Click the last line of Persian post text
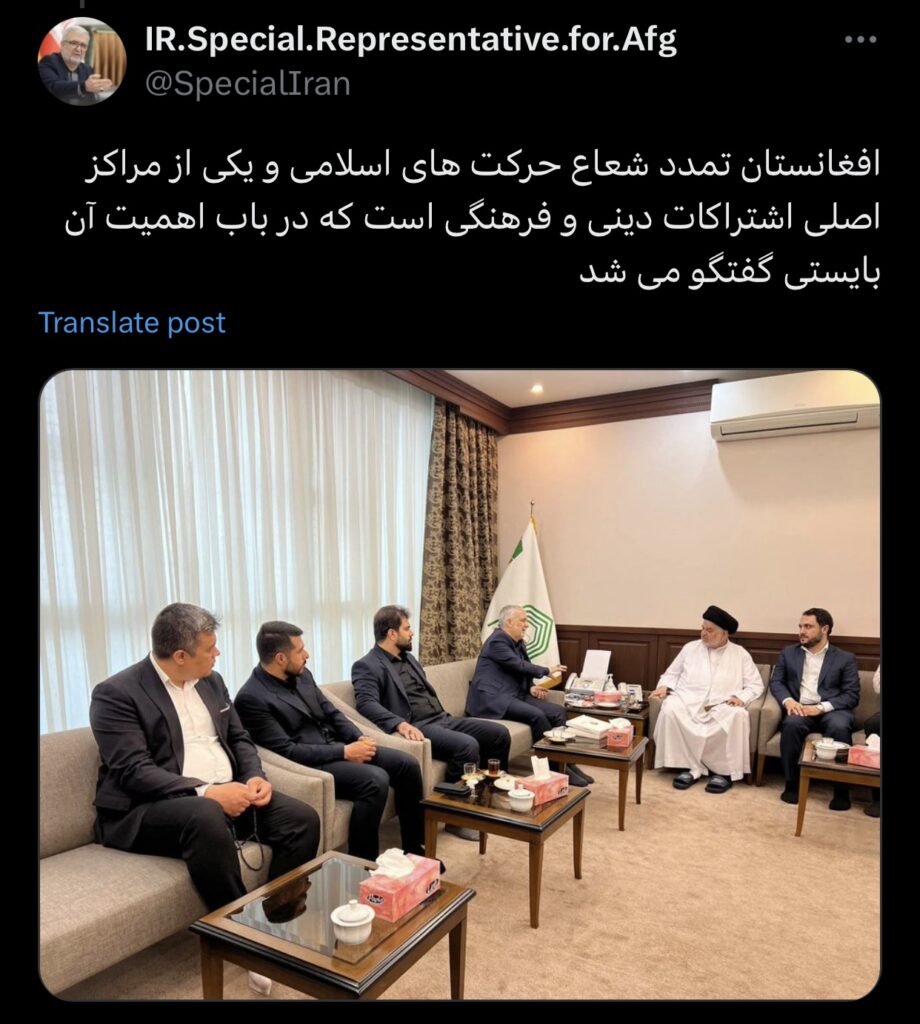 click(x=730, y=272)
